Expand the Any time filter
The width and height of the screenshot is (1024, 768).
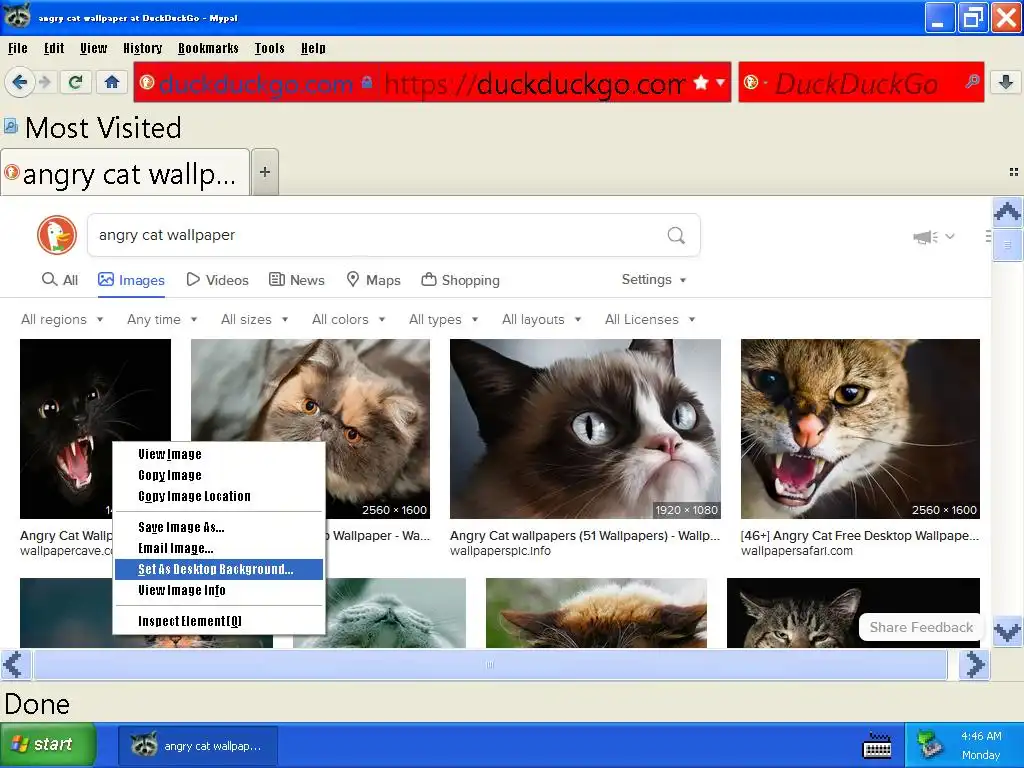(x=162, y=319)
